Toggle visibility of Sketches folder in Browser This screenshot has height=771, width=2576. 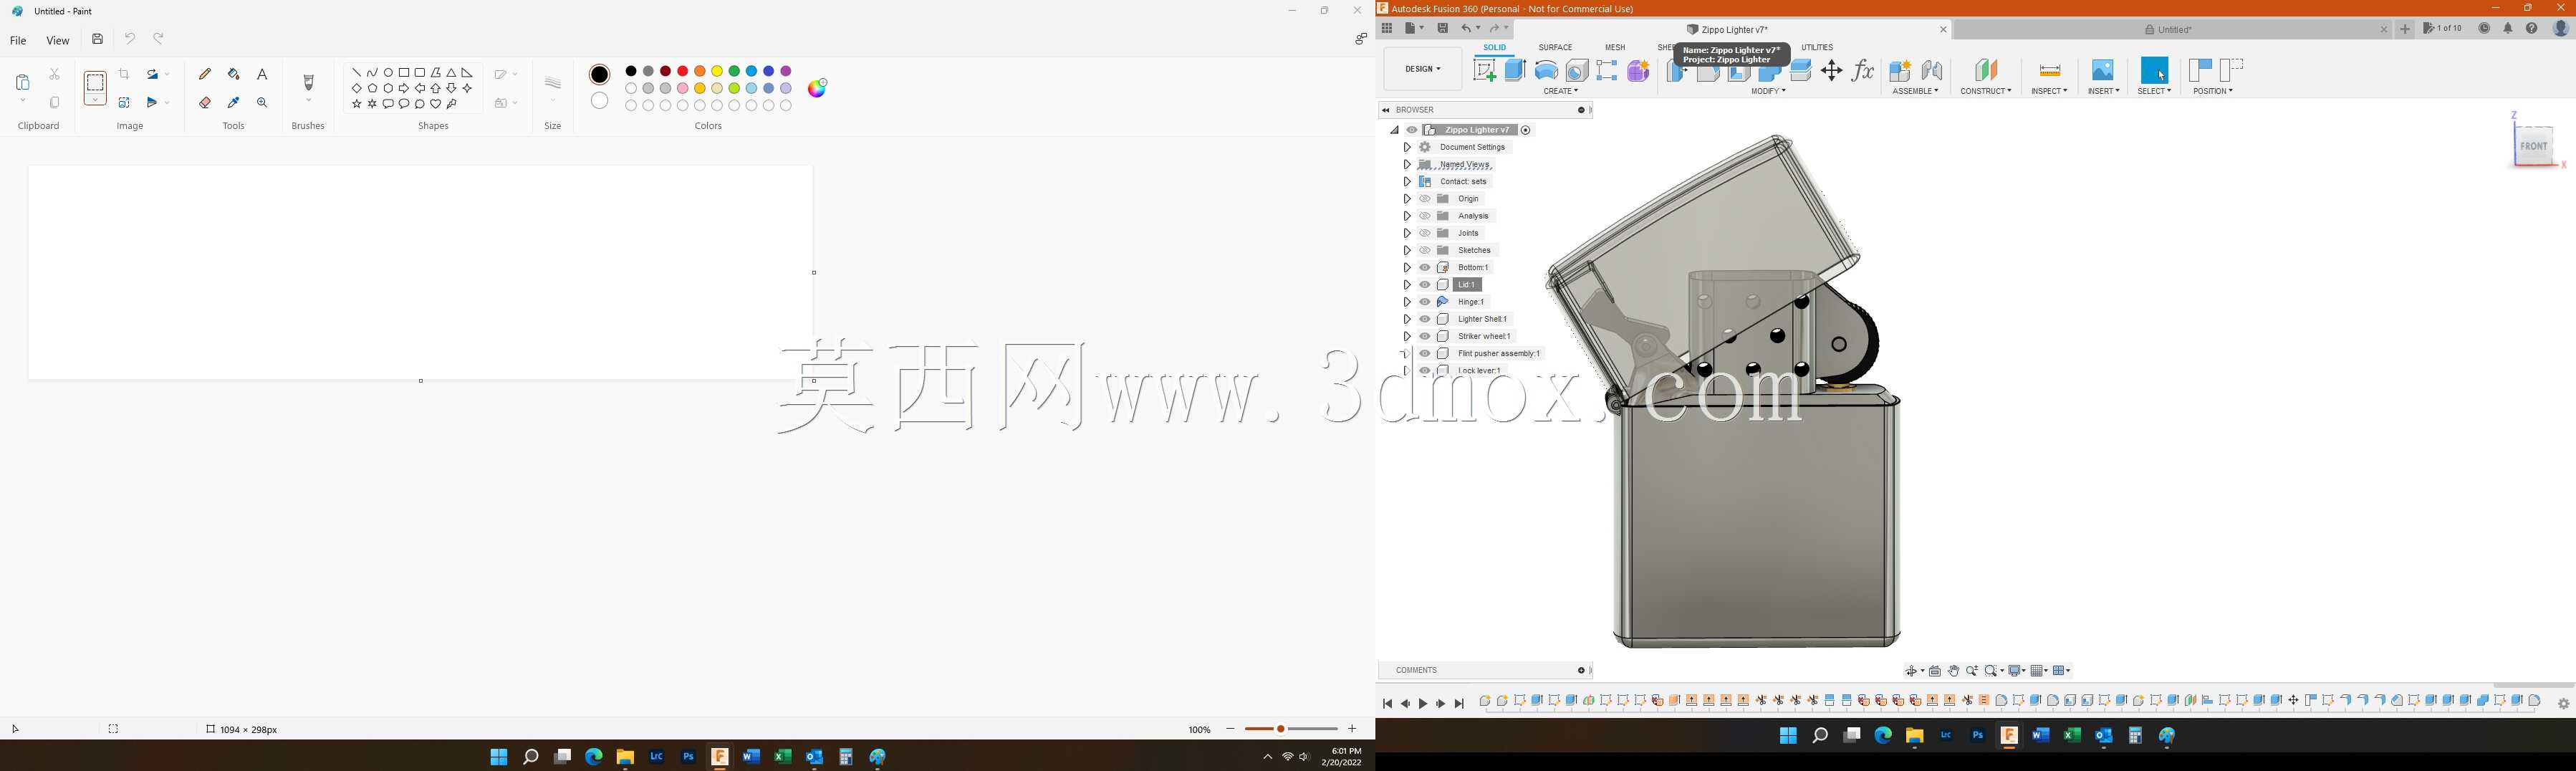(x=1425, y=250)
